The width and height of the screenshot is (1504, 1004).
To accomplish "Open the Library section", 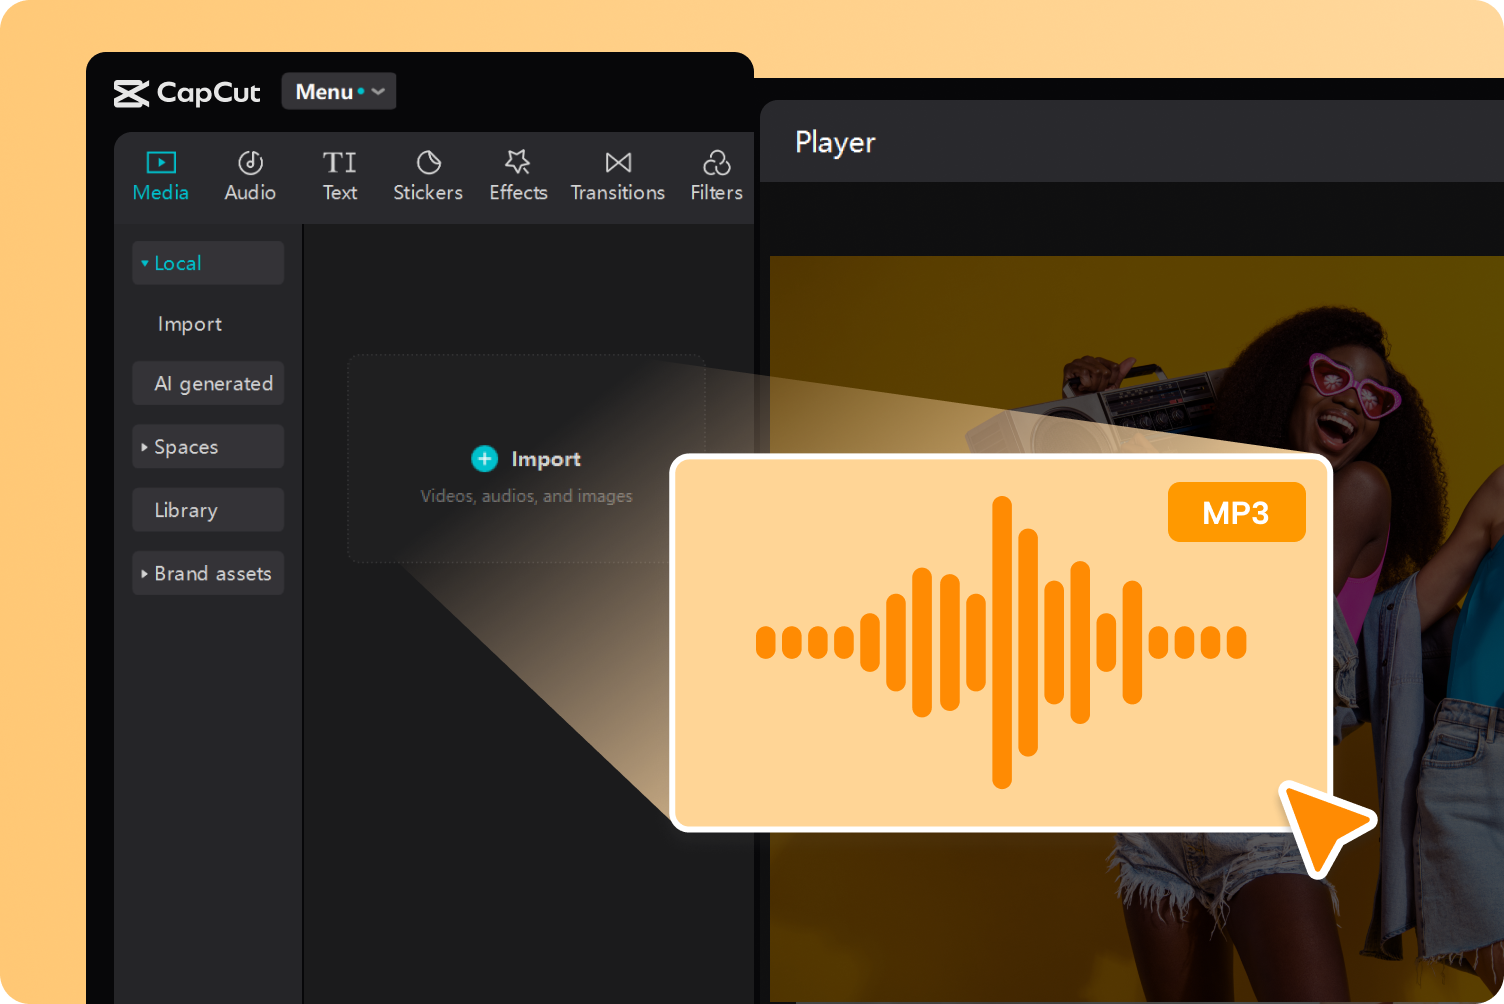I will click(185, 510).
